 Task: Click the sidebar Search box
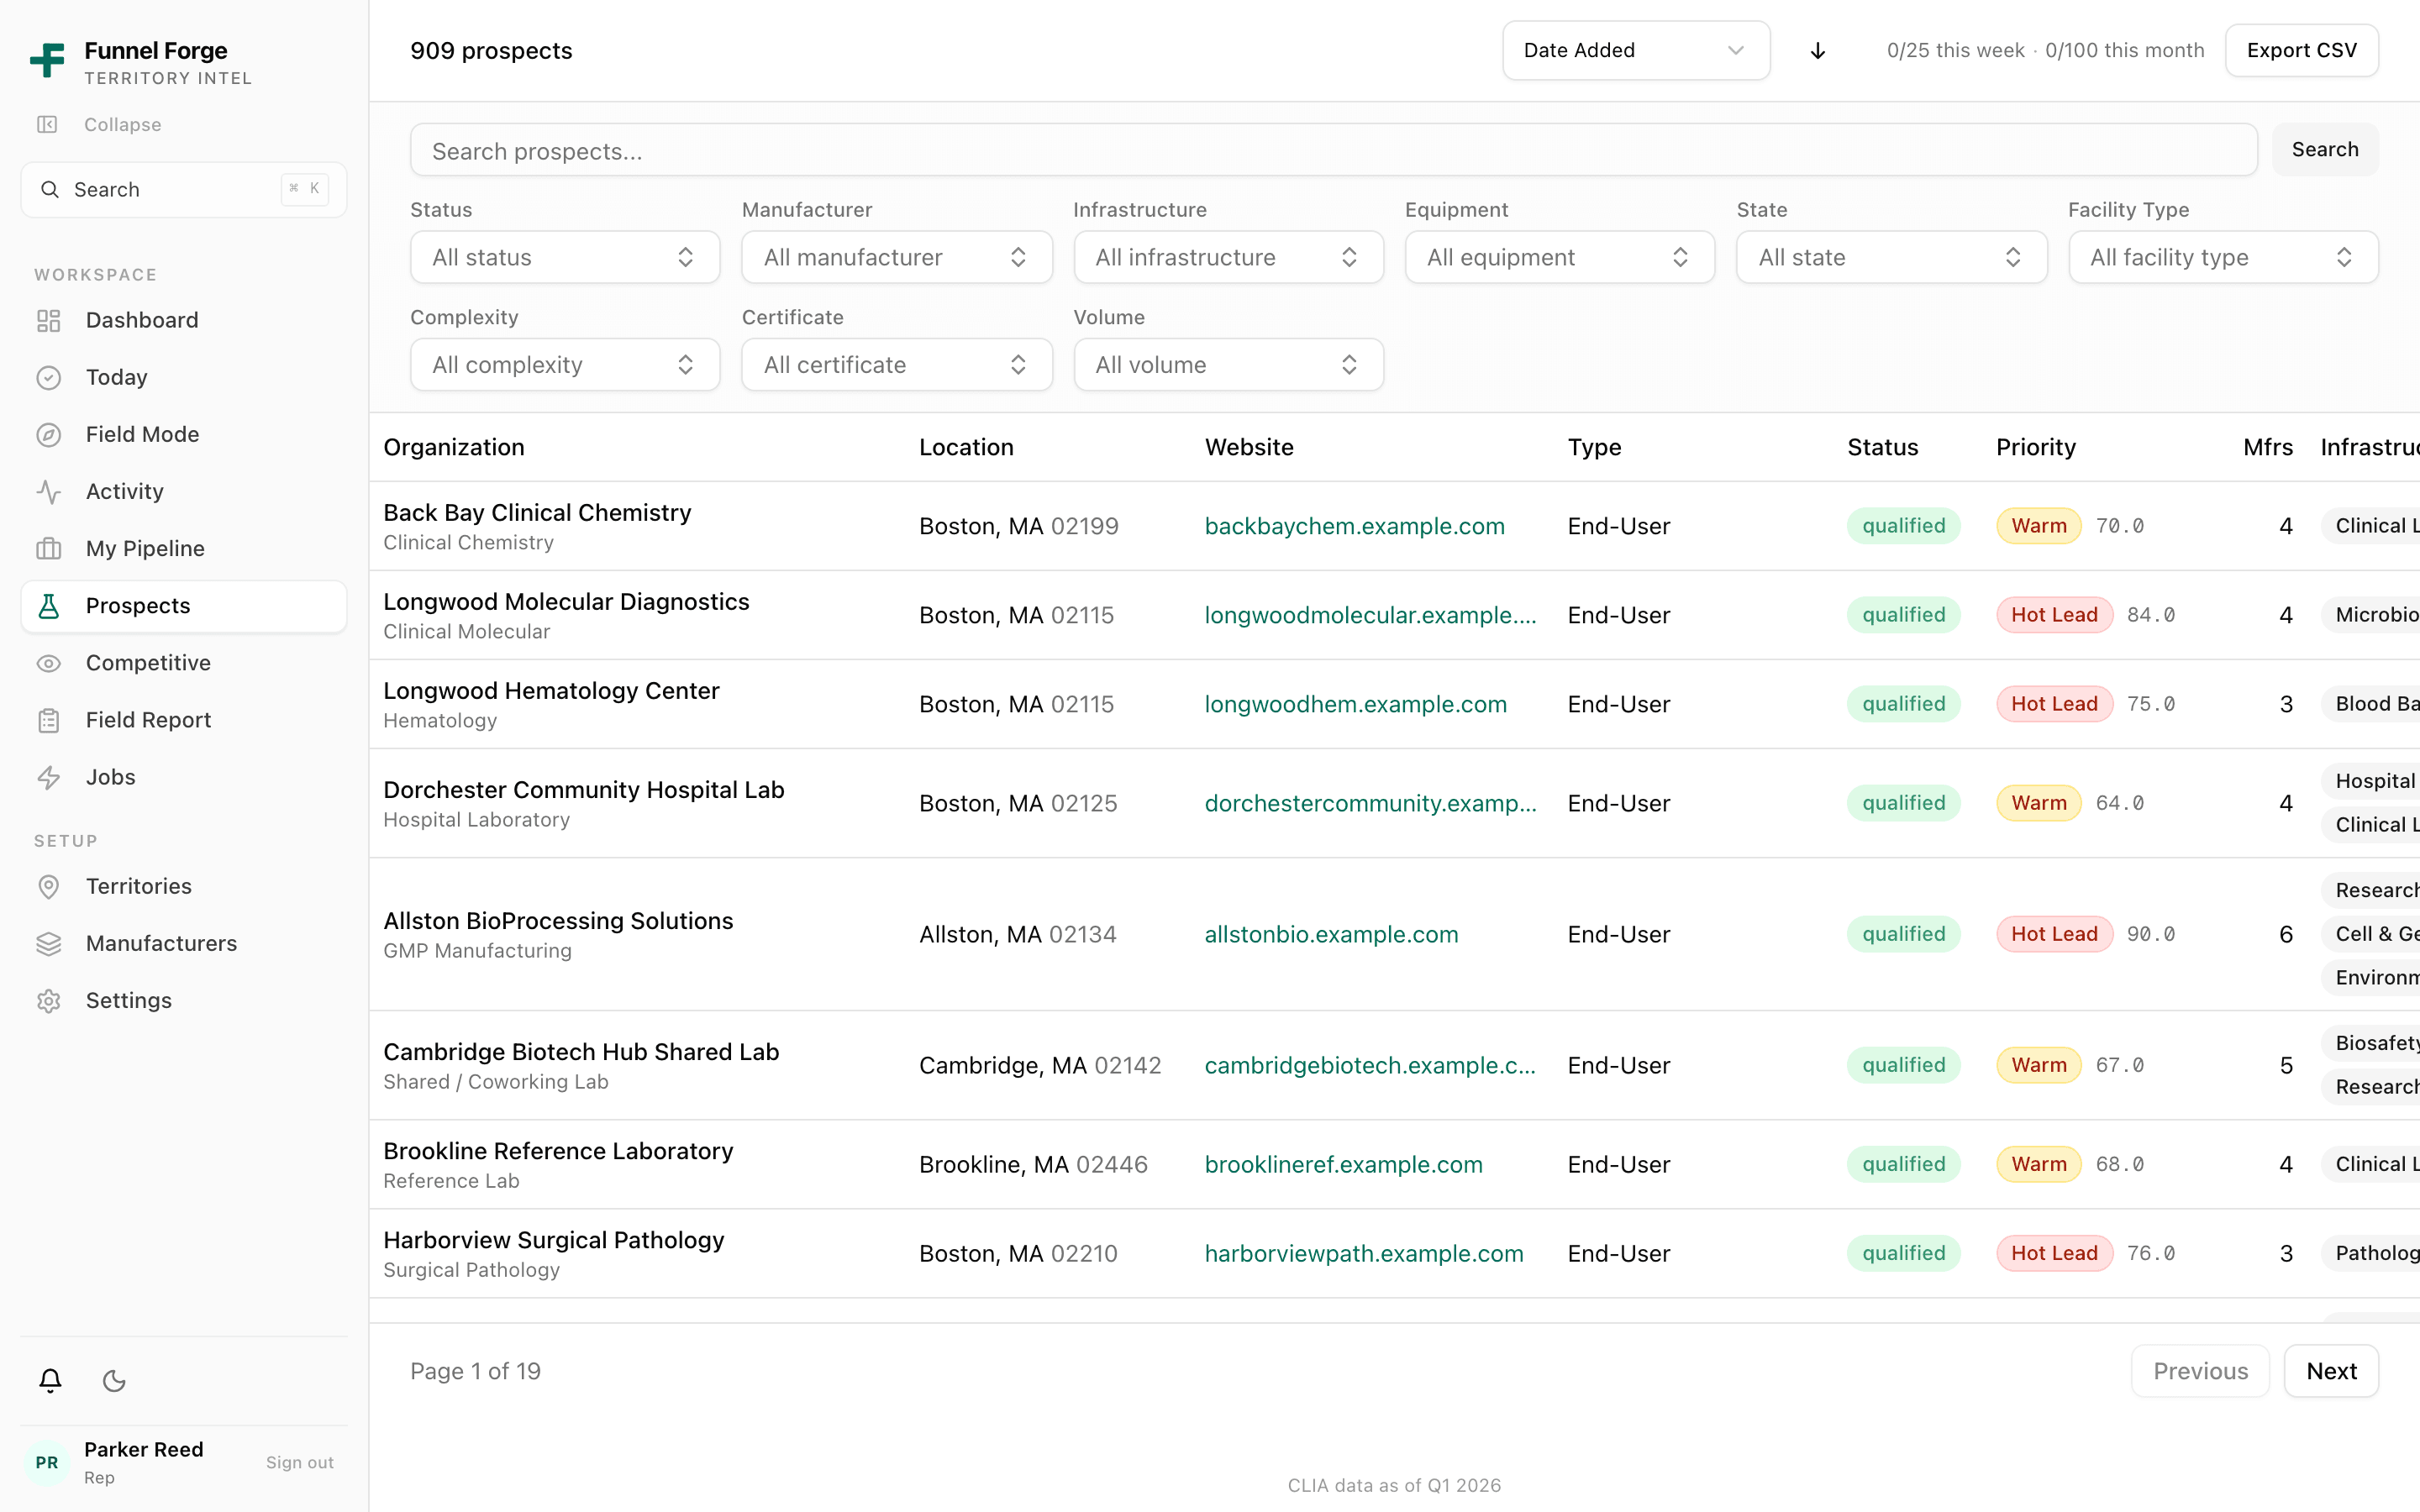tap(184, 189)
